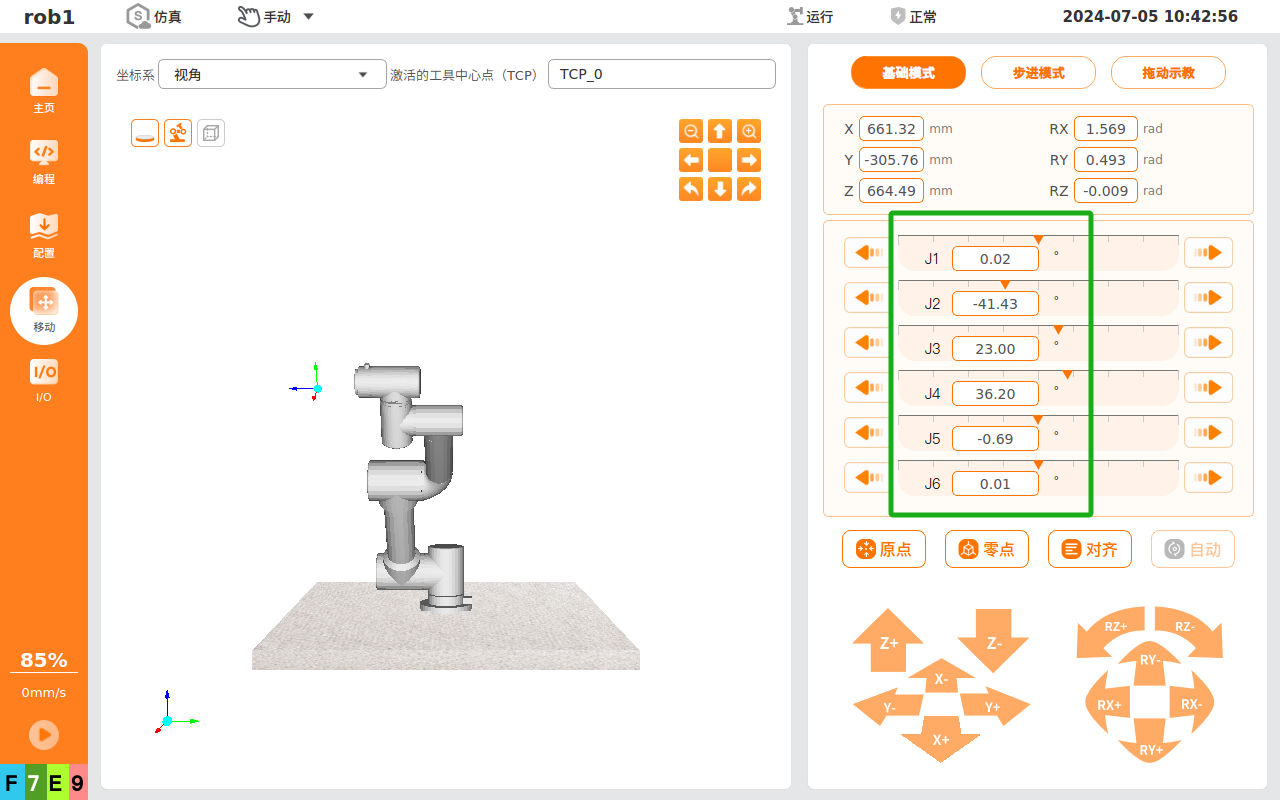Viewport: 1280px width, 800px height.
Task: Move TCP with Z- arrow
Action: [x=993, y=640]
